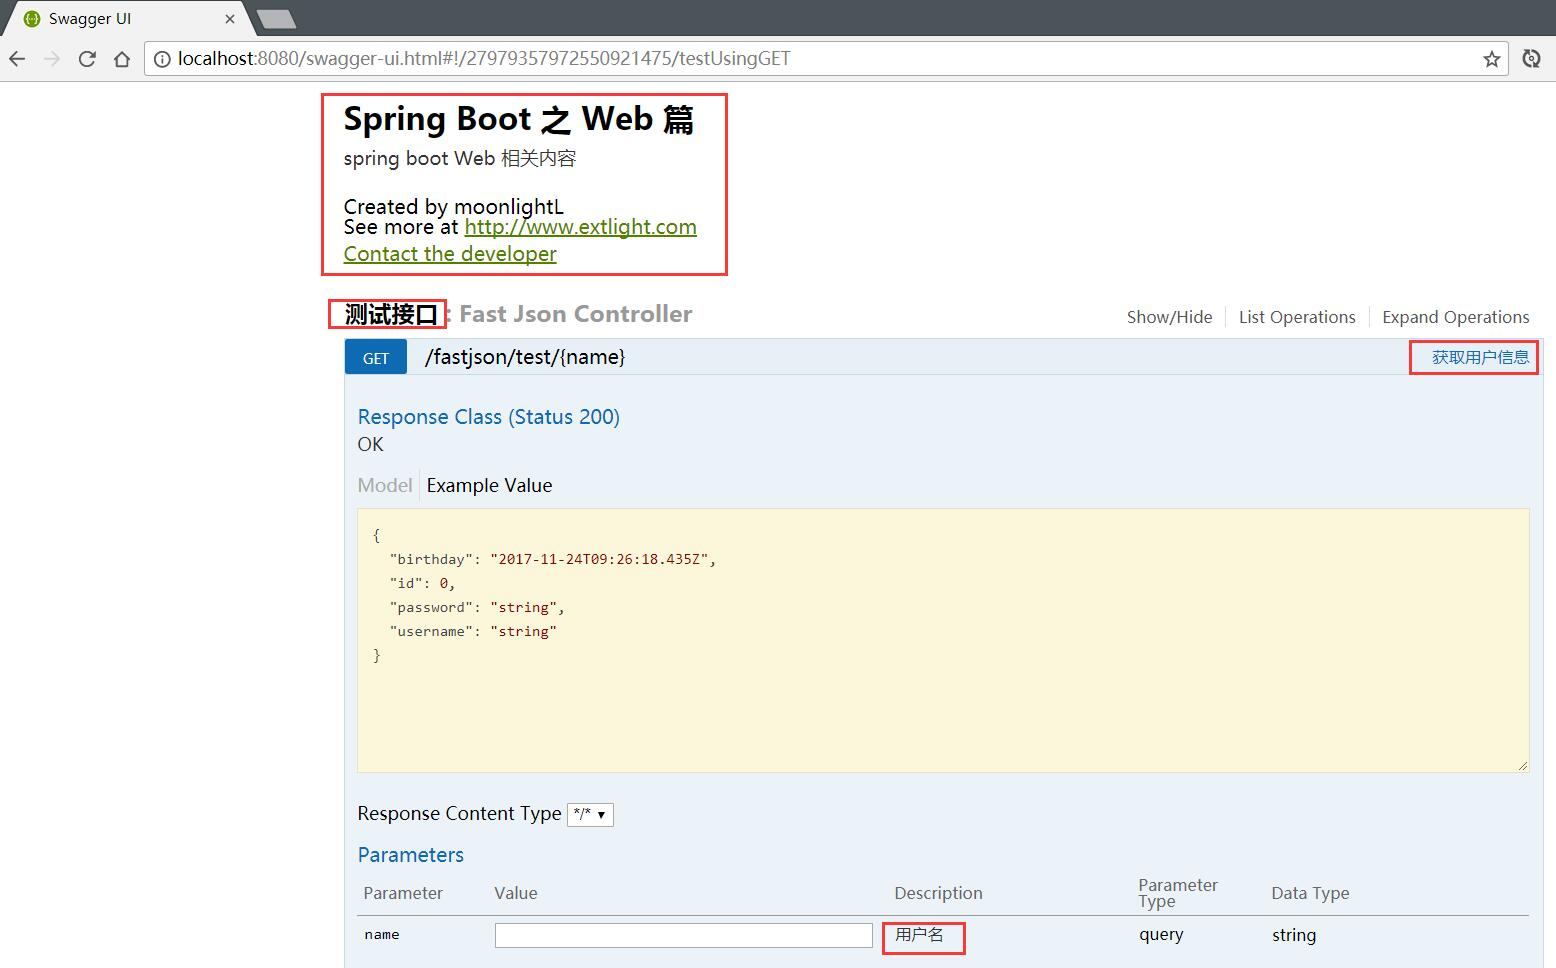Bookmark this page with the star icon
Viewport: 1556px width, 968px height.
click(1492, 59)
